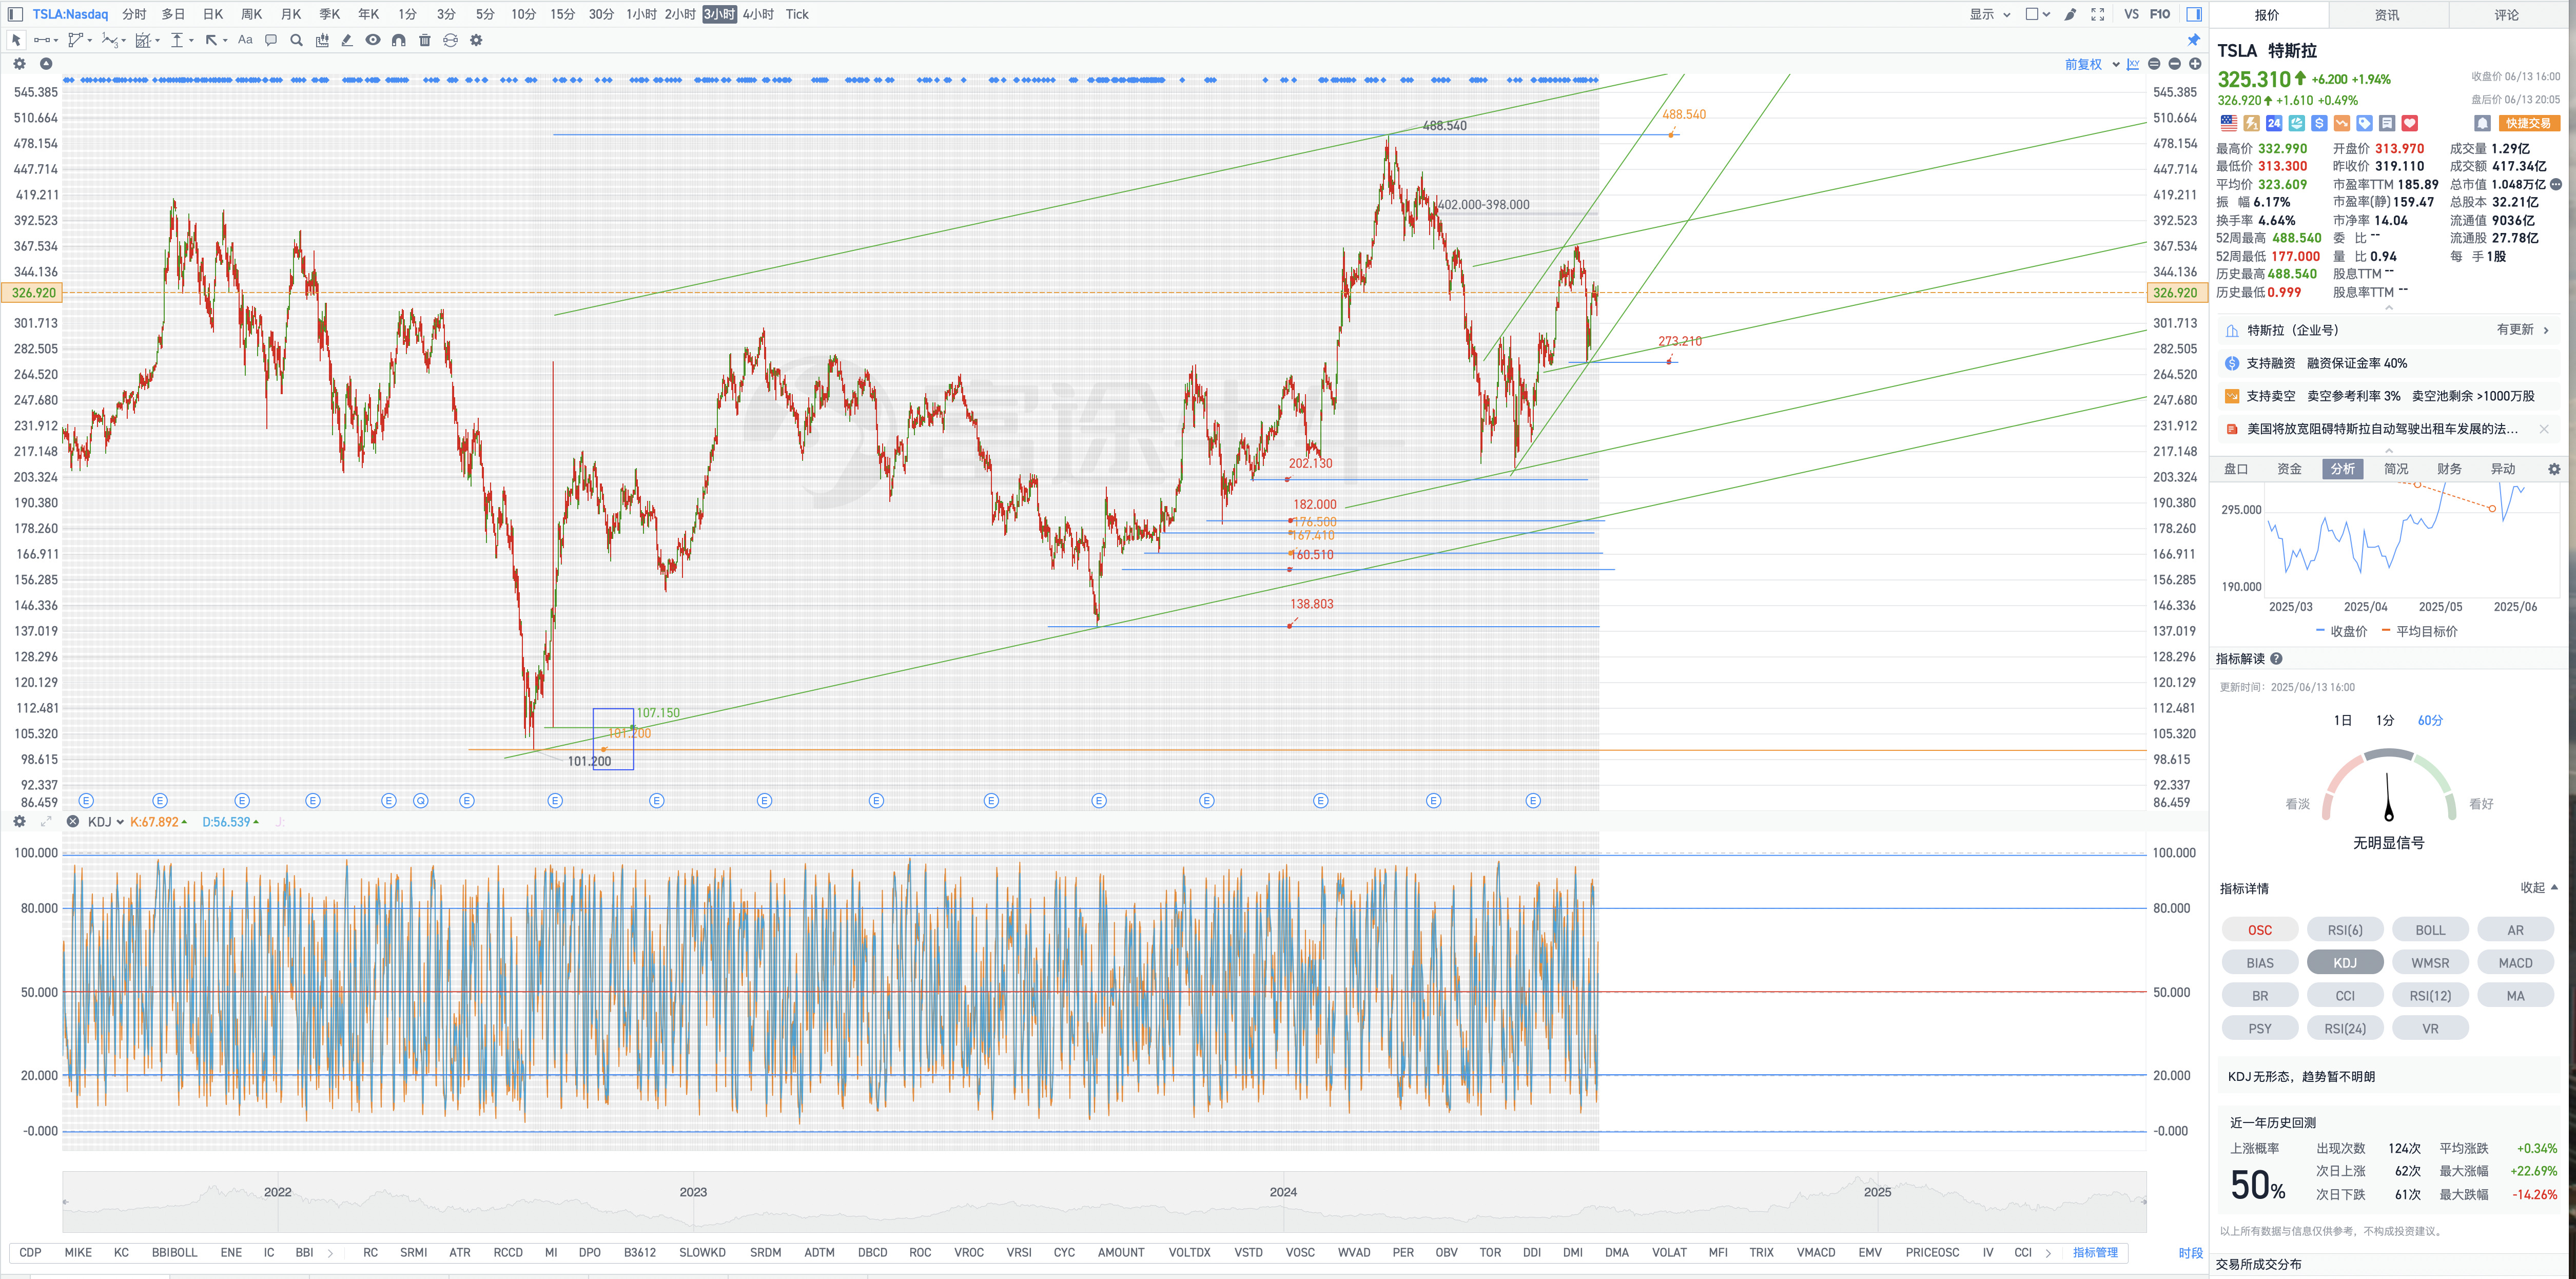
Task: Expand line drawing tool dropdown arrow
Action: click(x=56, y=40)
